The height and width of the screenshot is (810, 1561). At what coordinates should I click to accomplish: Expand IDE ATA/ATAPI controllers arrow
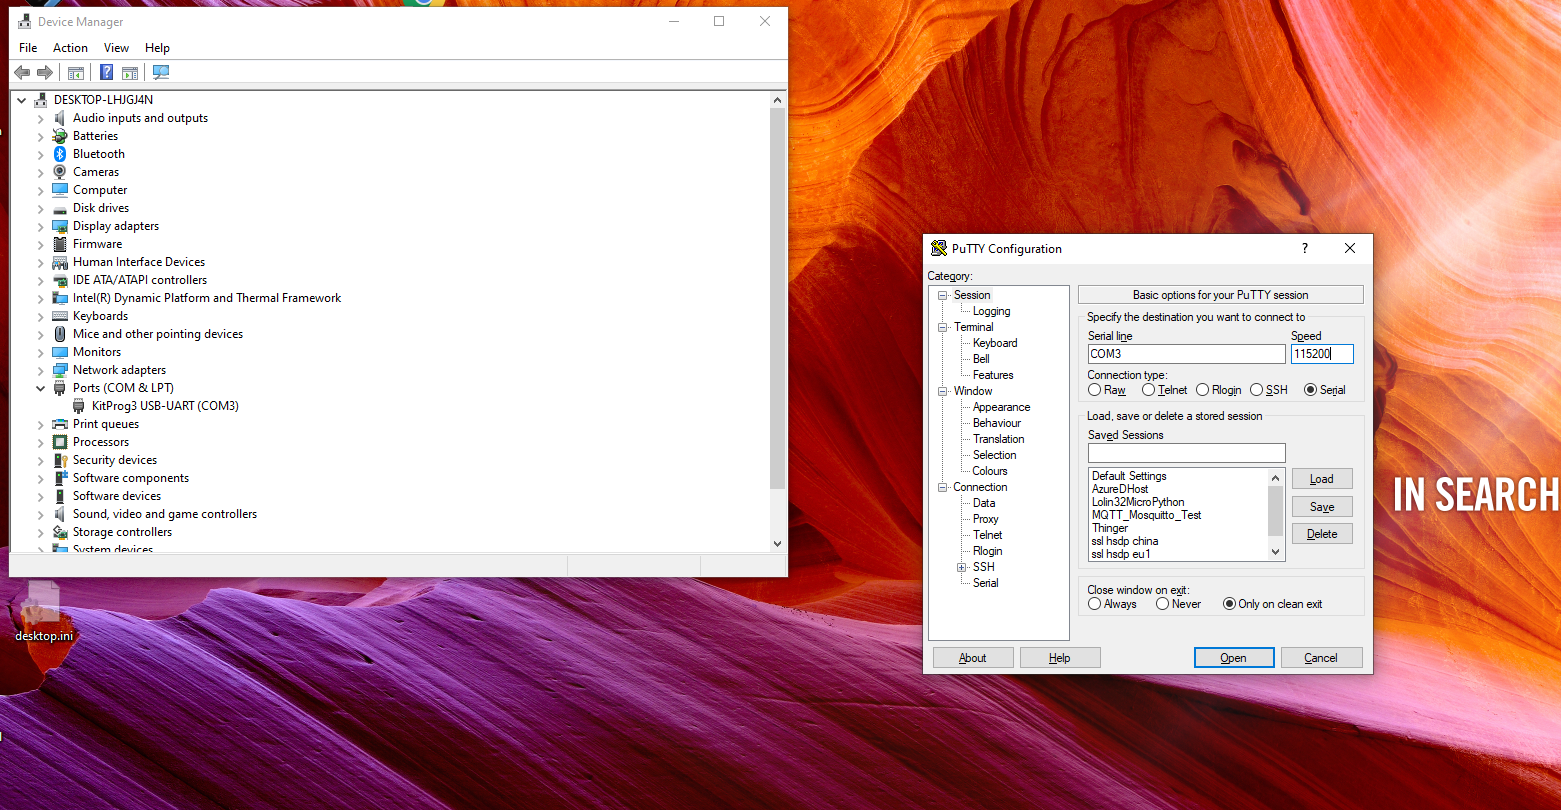tap(41, 280)
